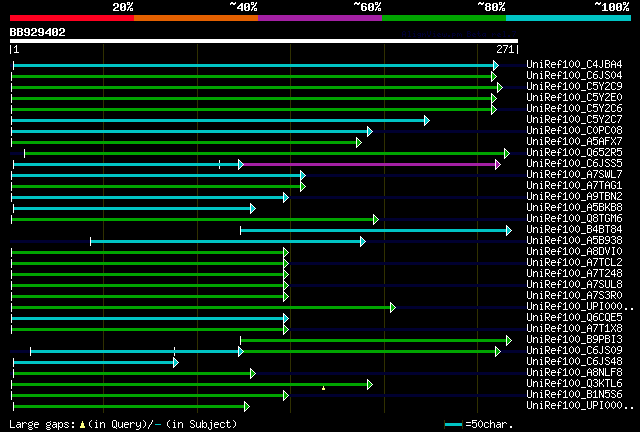
Task: Click the =50char. scale text
Action: 489,424
